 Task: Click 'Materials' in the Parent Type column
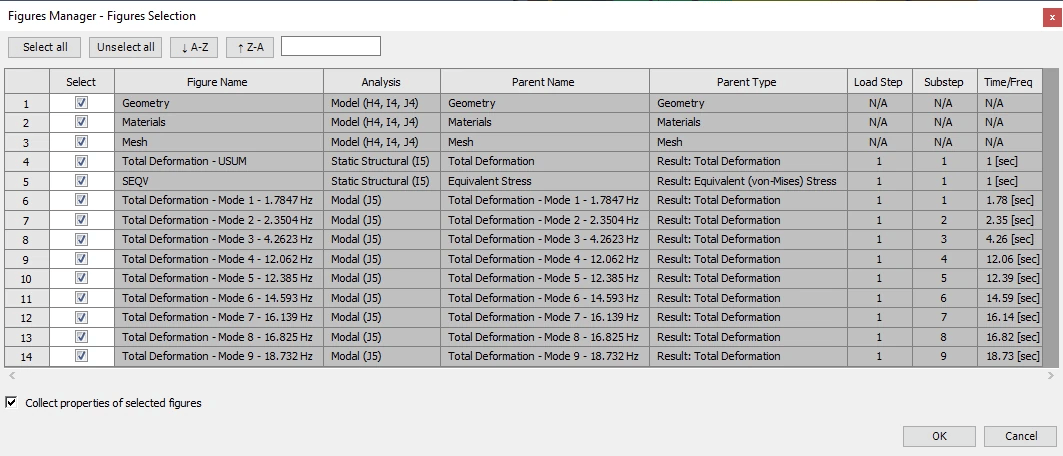(748, 122)
